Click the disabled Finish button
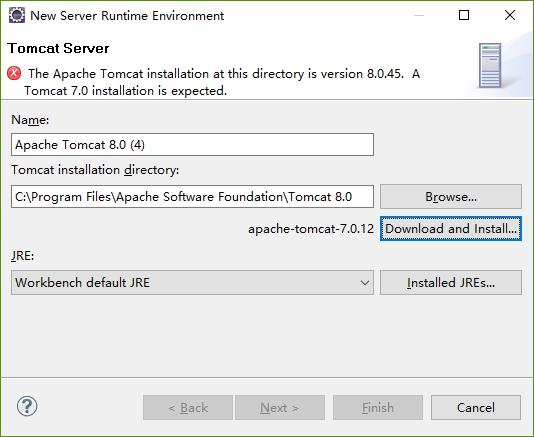 [378, 407]
